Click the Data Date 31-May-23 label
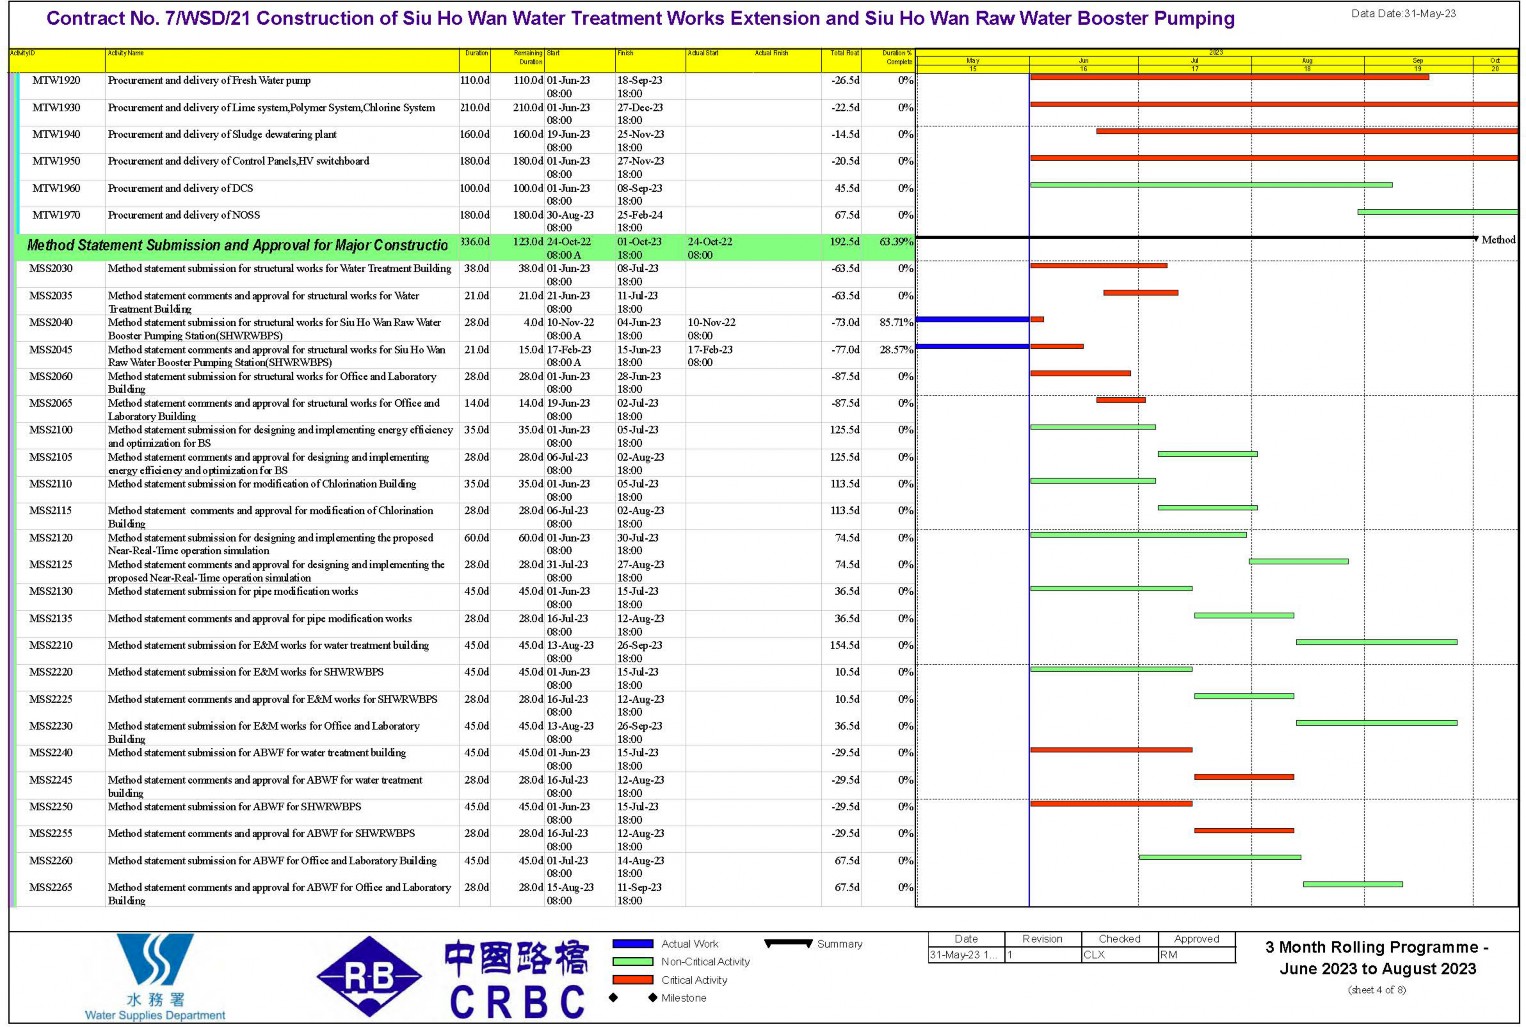 (1403, 14)
